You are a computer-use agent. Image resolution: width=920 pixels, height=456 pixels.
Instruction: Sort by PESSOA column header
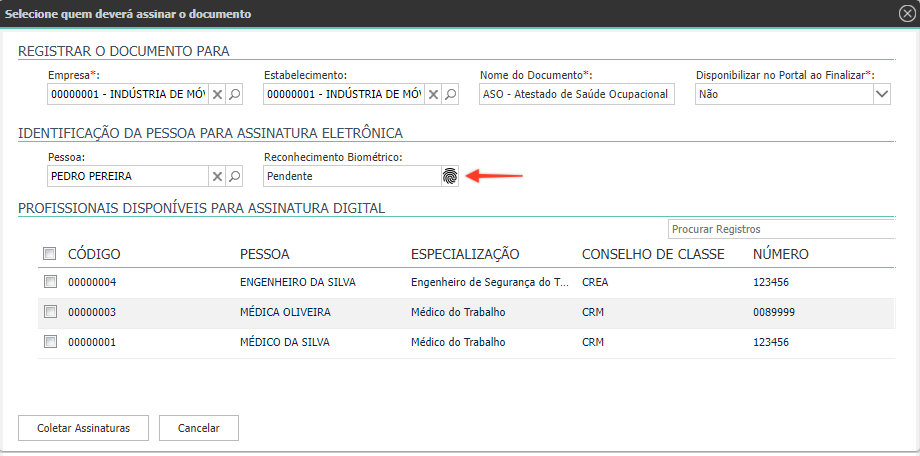click(265, 254)
